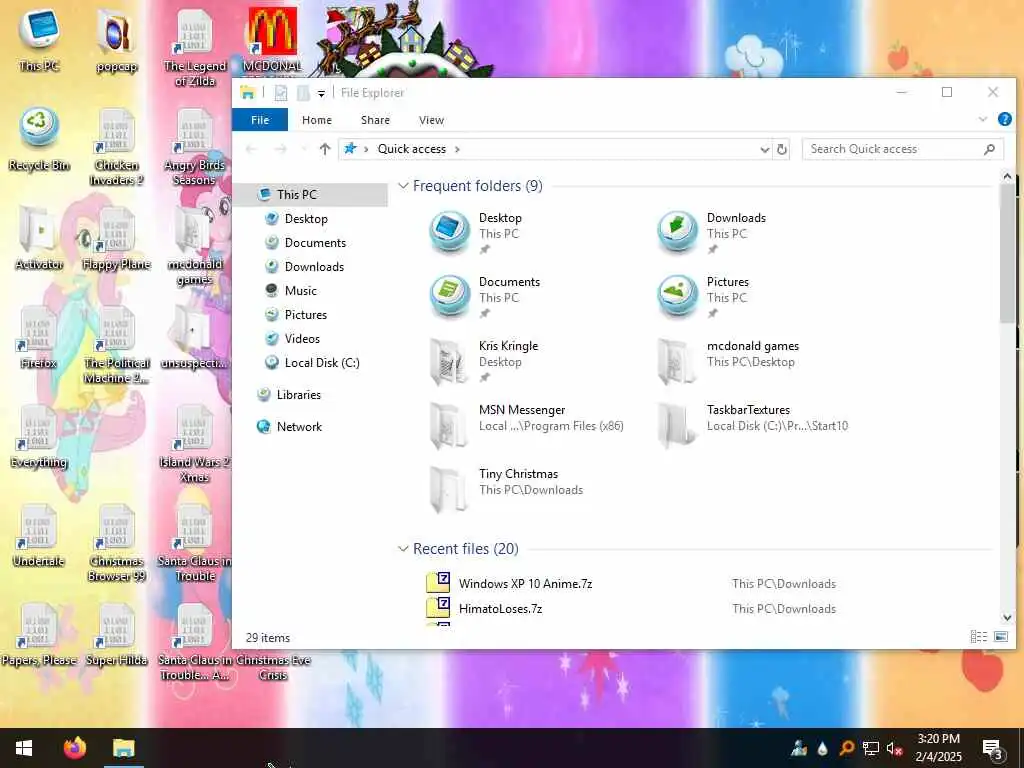Select Windows XP 10 Anime.7z file
Image resolution: width=1024 pixels, height=768 pixels.
[x=525, y=584]
